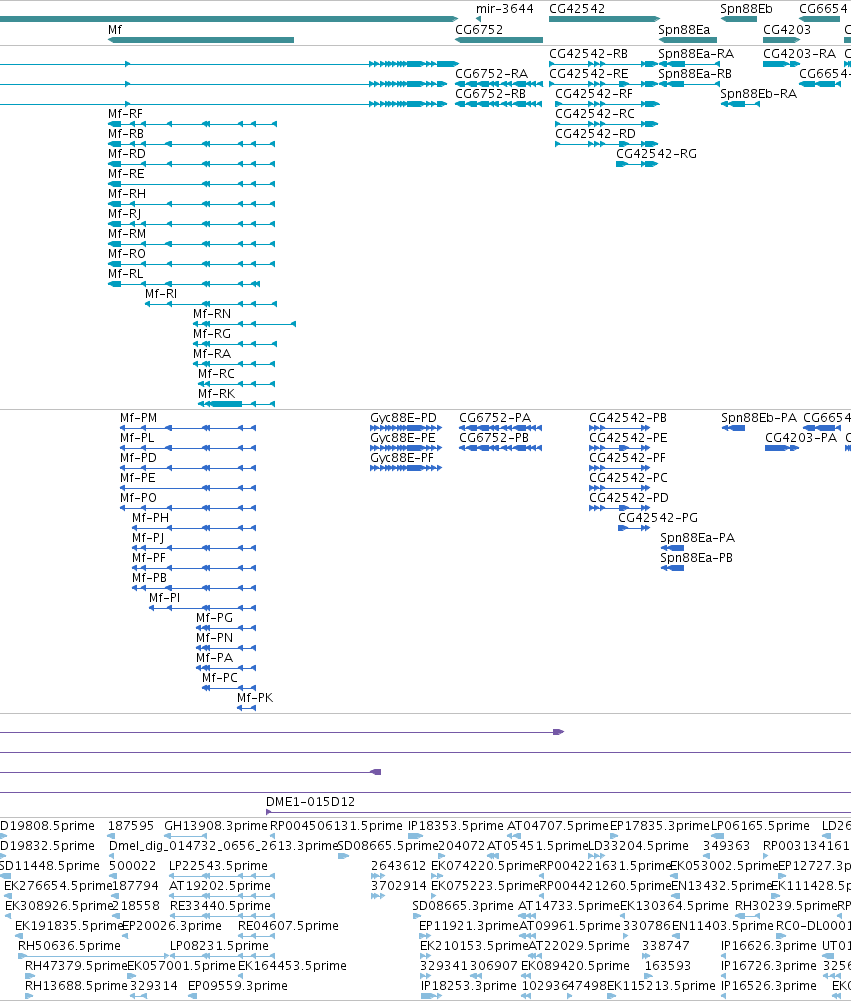
Task: Click the Gyc88E-PD protein label
Action: point(403,418)
